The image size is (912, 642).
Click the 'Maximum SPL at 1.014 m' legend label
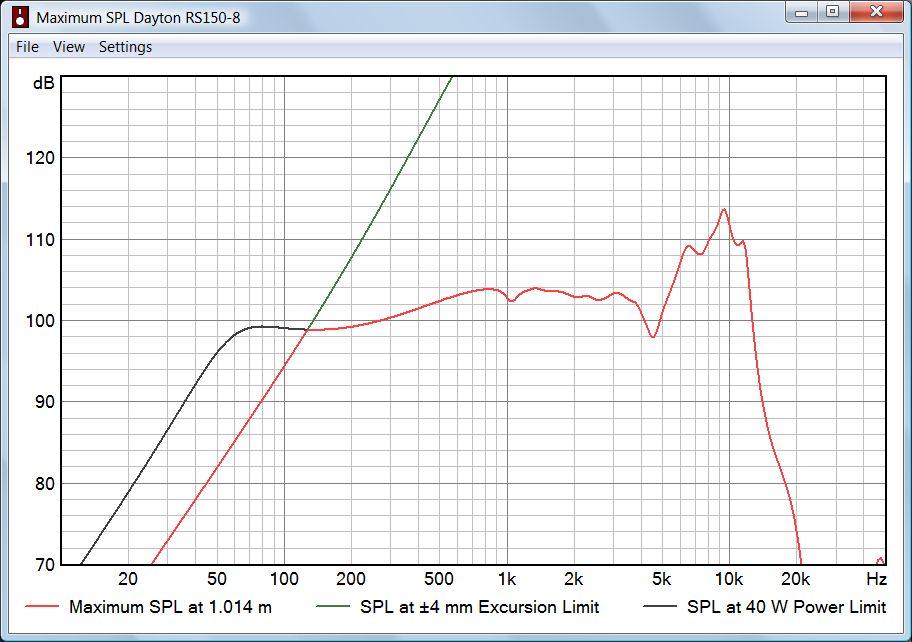[170, 607]
